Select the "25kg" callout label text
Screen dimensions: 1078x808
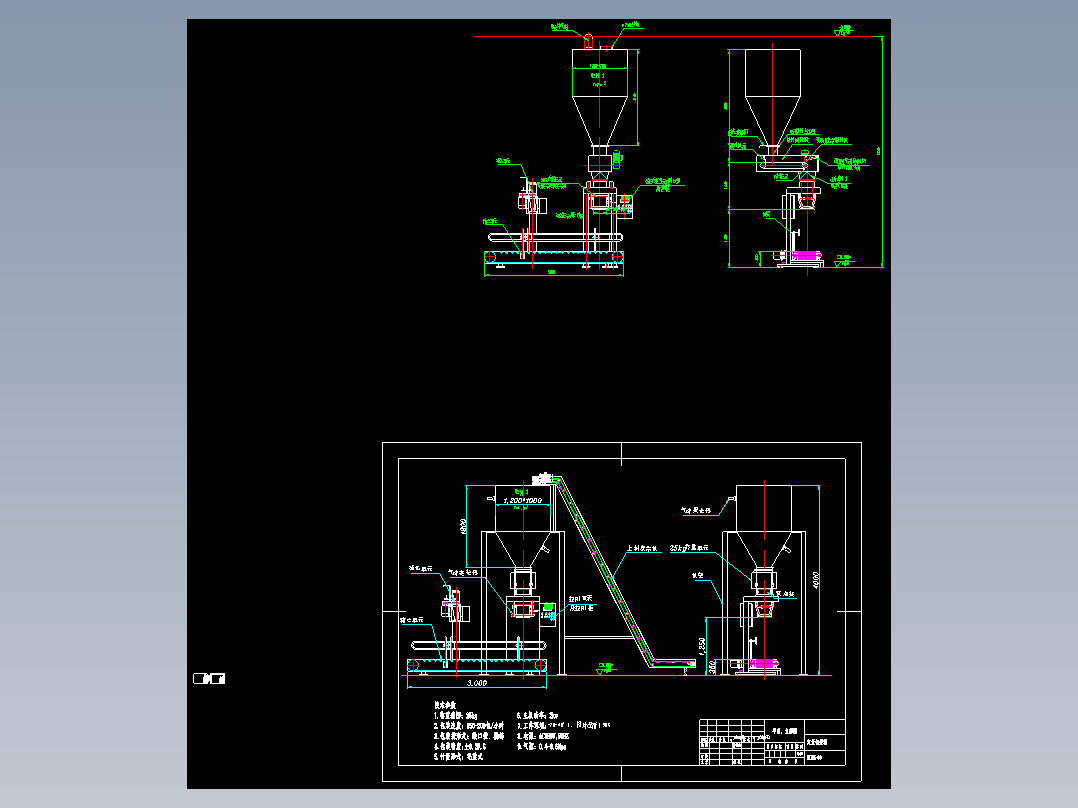(x=689, y=548)
